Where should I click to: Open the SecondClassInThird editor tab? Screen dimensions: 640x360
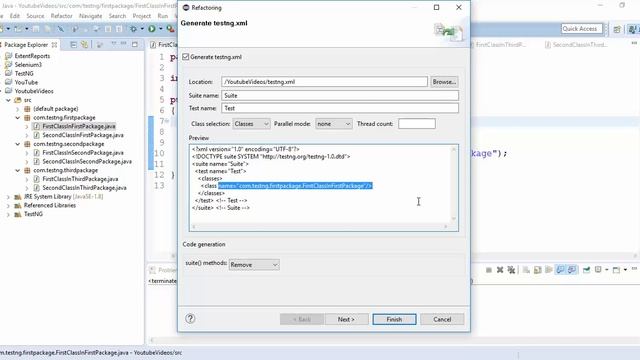click(x=576, y=44)
